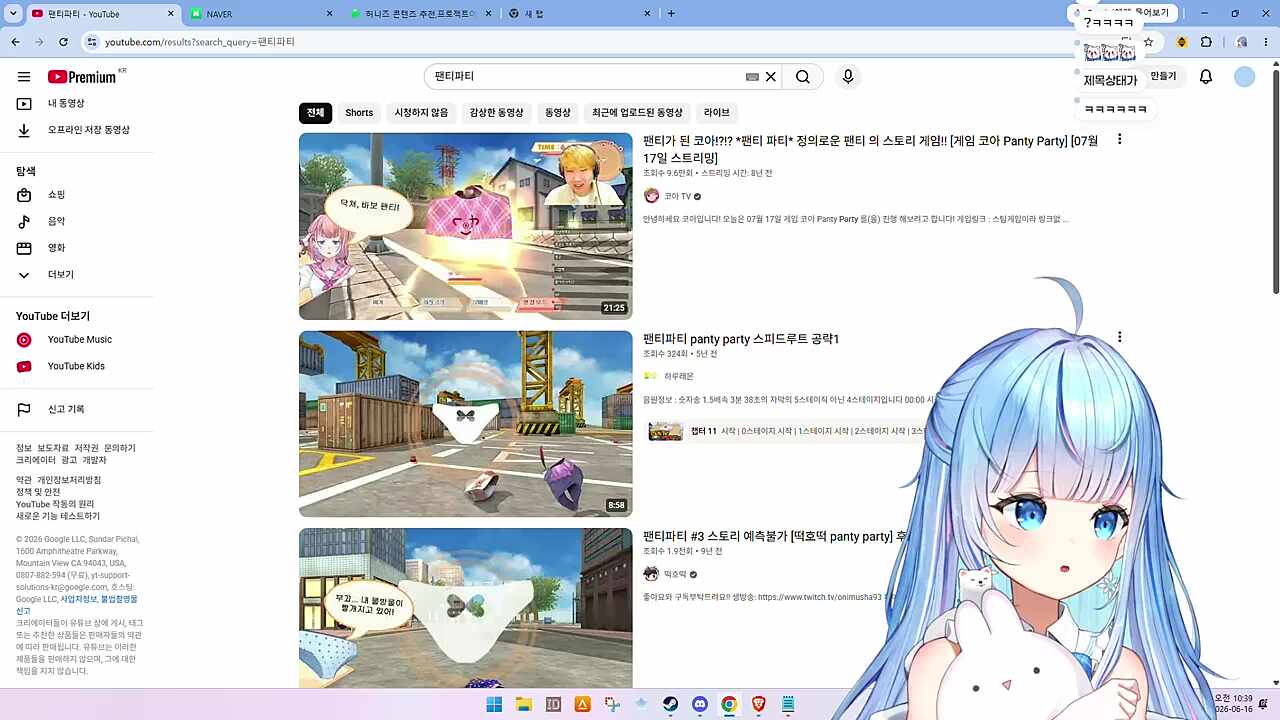This screenshot has width=1280, height=720.
Task: Filter by 라이브 chip
Action: click(x=716, y=113)
